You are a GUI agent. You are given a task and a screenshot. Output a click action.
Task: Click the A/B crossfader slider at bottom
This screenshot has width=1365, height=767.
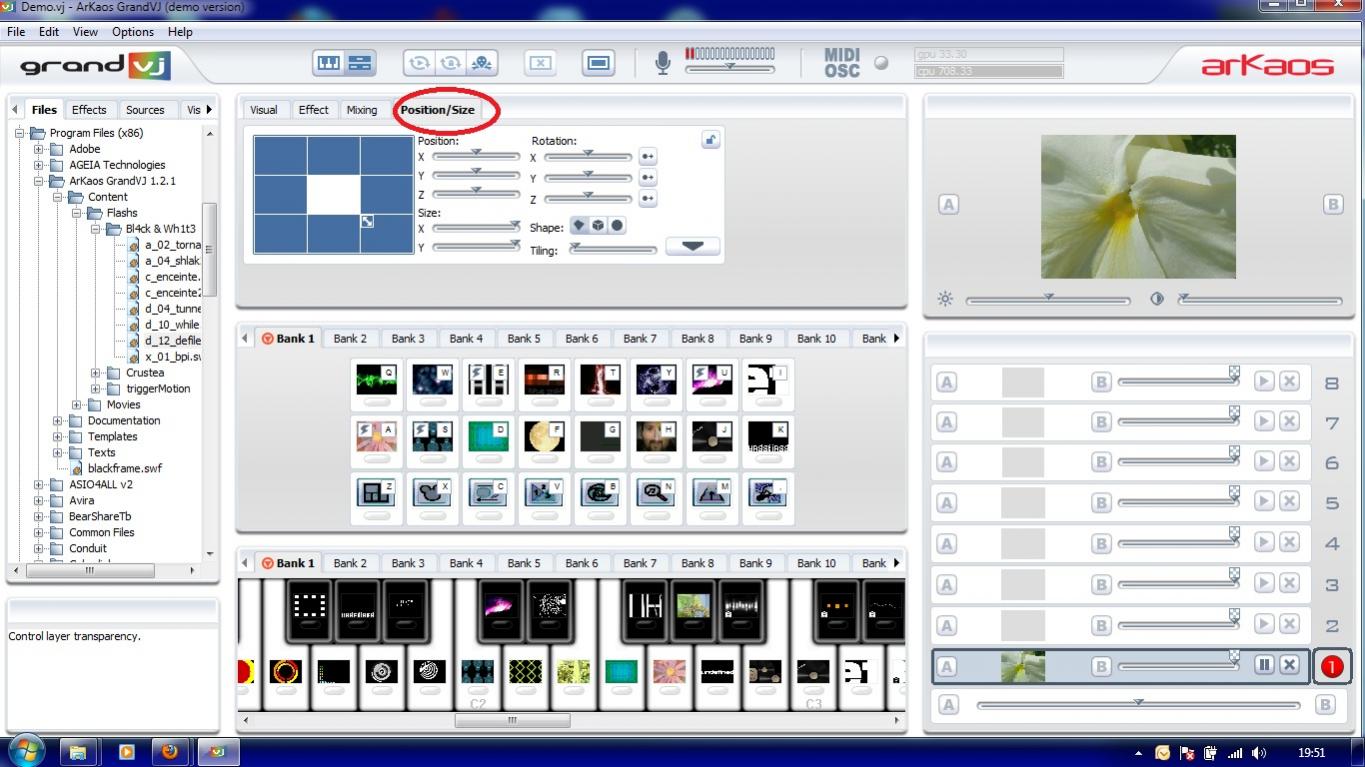(x=1138, y=705)
